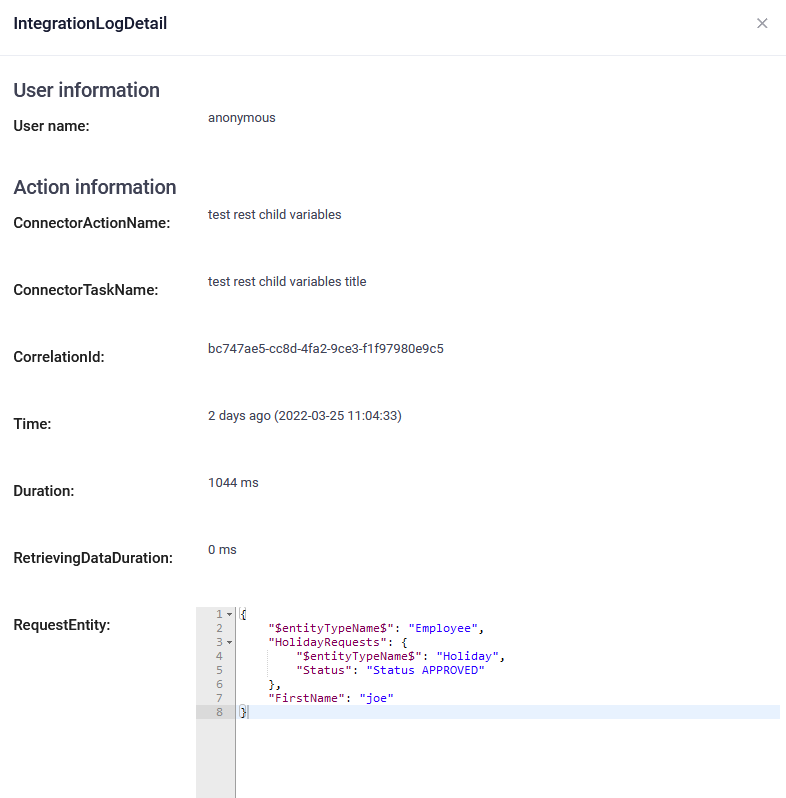Screen dimensions: 786x798
Task: Click the anonymous user name value
Action: (241, 118)
